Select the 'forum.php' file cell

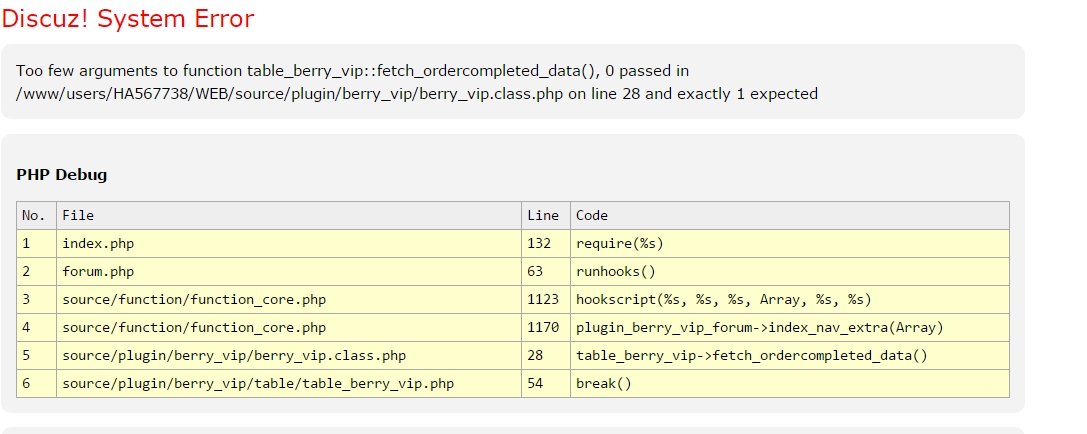[289, 272]
